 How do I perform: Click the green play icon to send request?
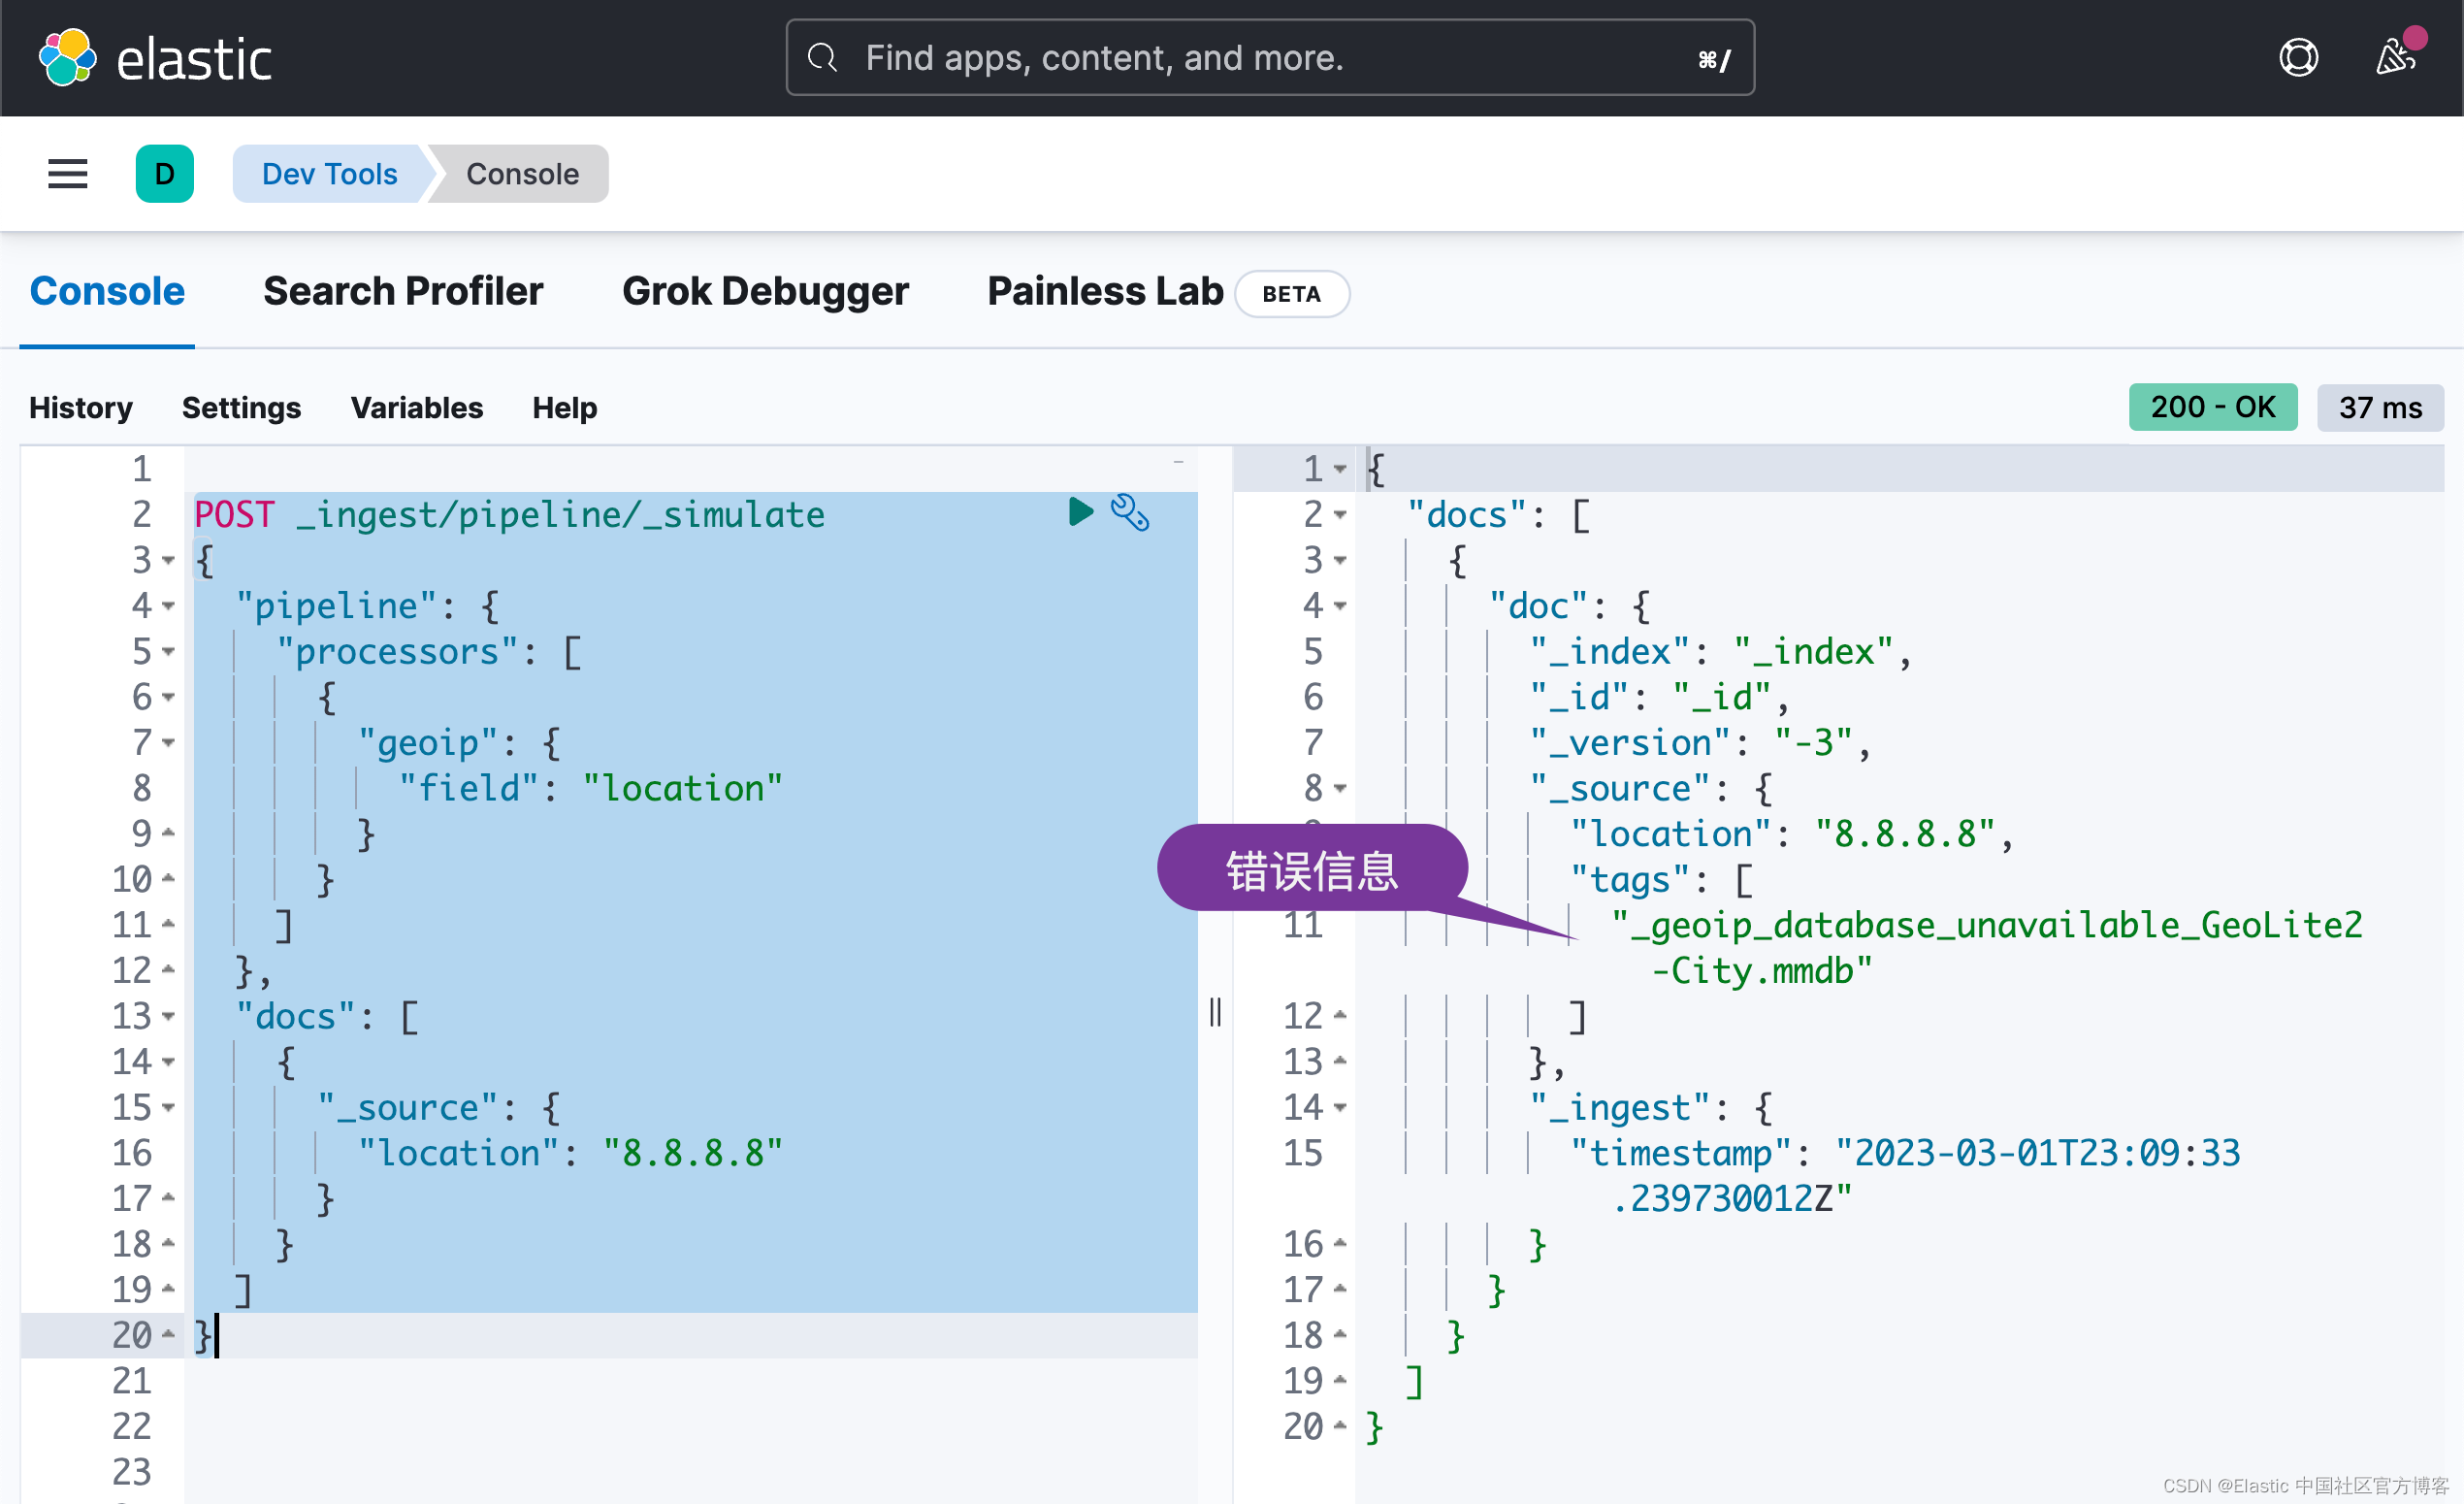[1080, 513]
